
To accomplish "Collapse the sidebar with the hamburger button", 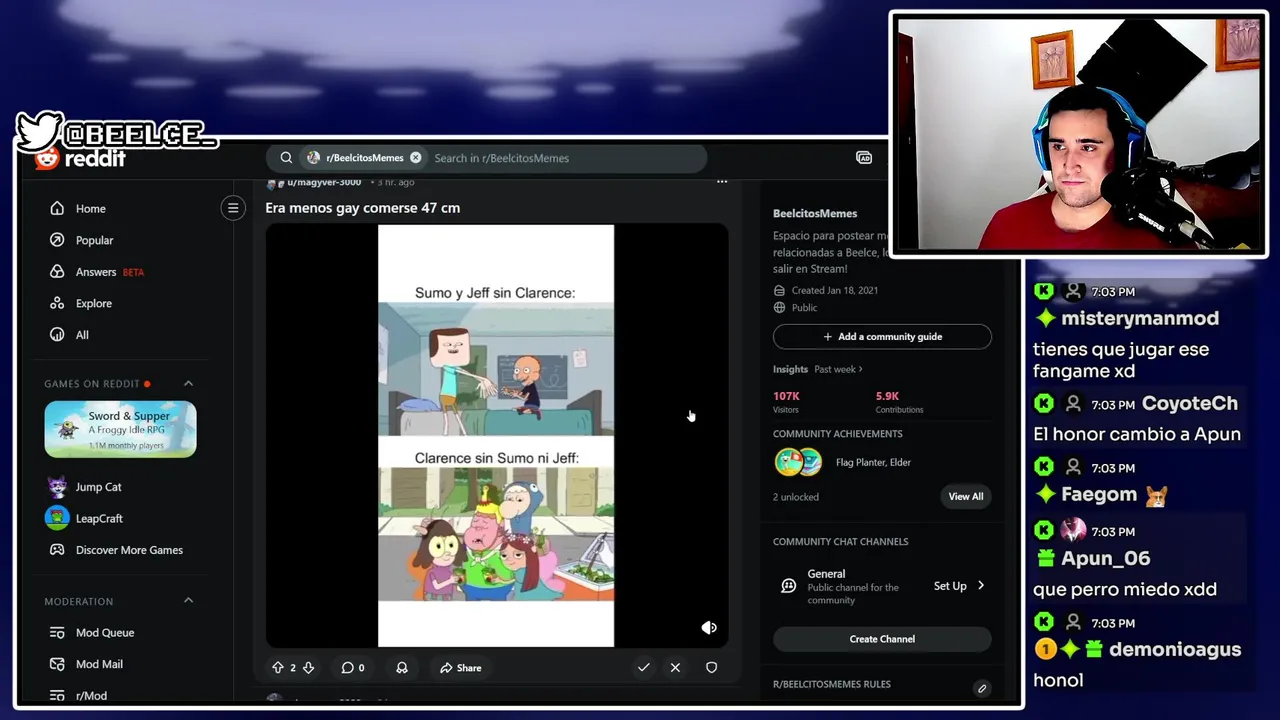I will 233,208.
